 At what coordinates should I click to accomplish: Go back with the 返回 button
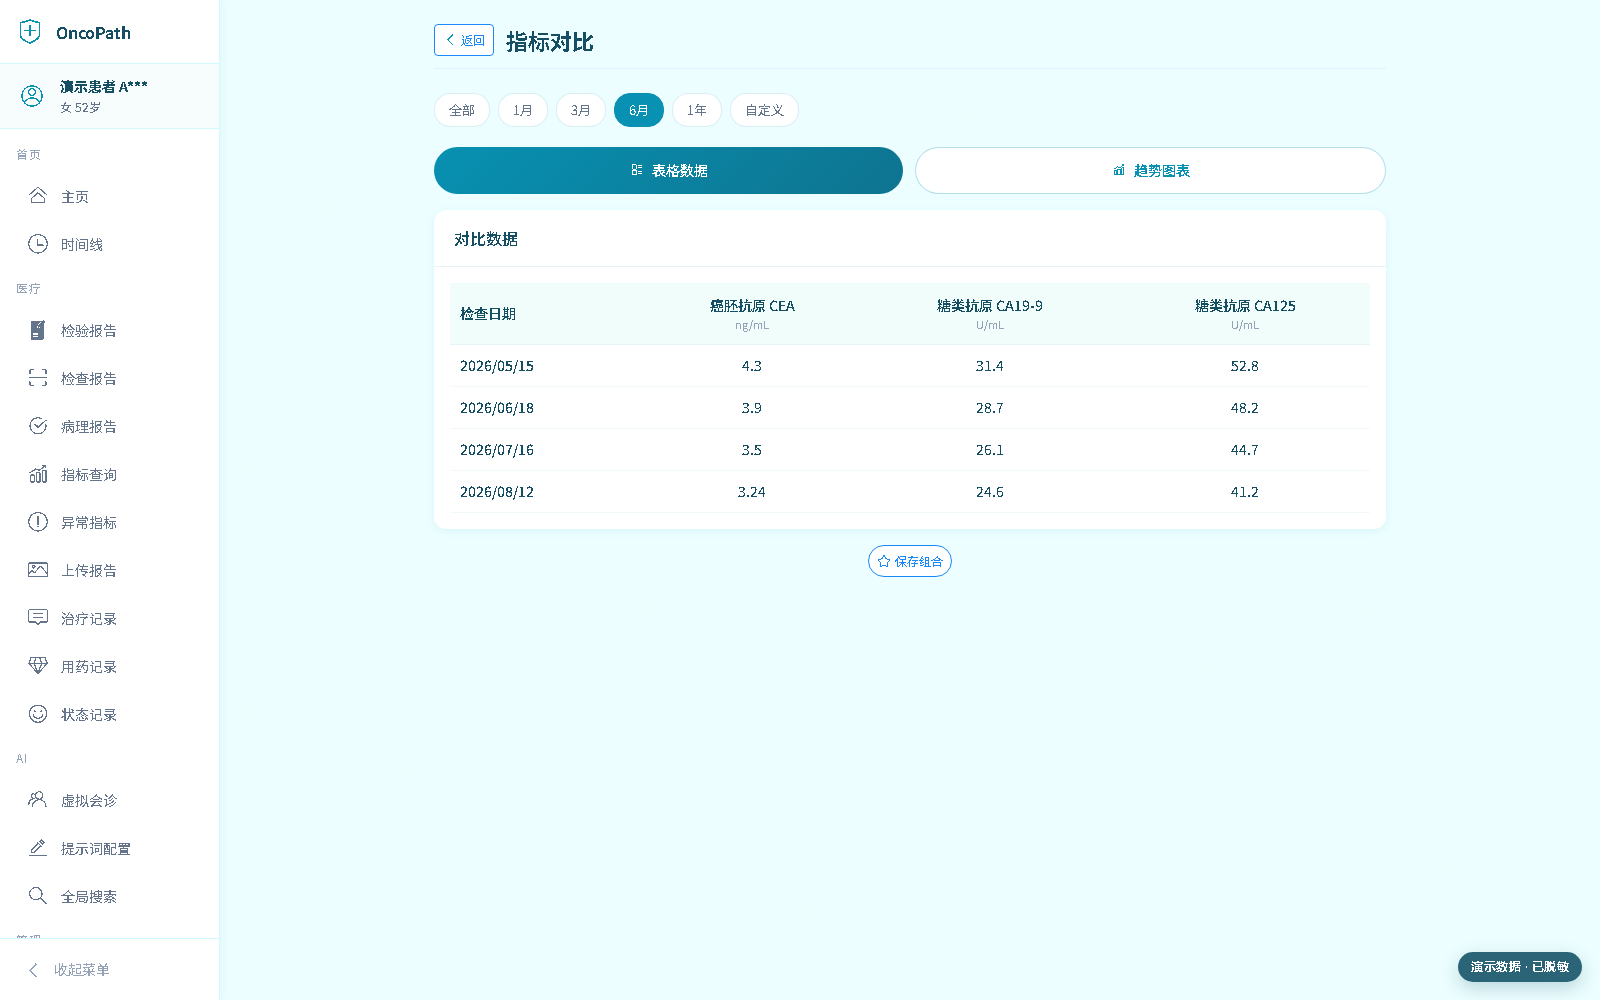tap(464, 40)
